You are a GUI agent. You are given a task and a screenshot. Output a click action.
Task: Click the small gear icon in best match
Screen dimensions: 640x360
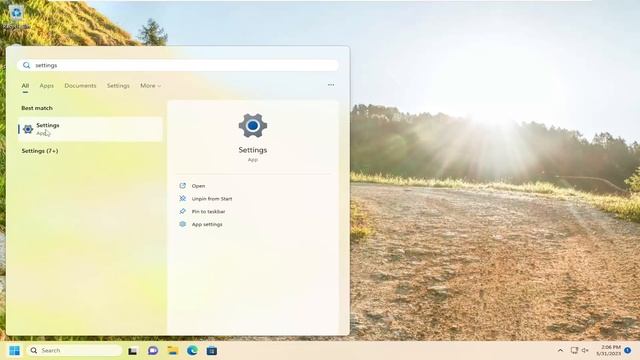pos(28,129)
